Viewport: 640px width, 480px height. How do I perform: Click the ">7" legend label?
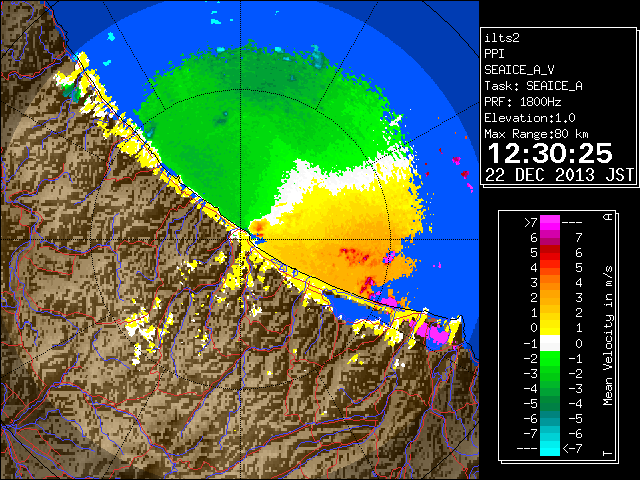click(531, 222)
